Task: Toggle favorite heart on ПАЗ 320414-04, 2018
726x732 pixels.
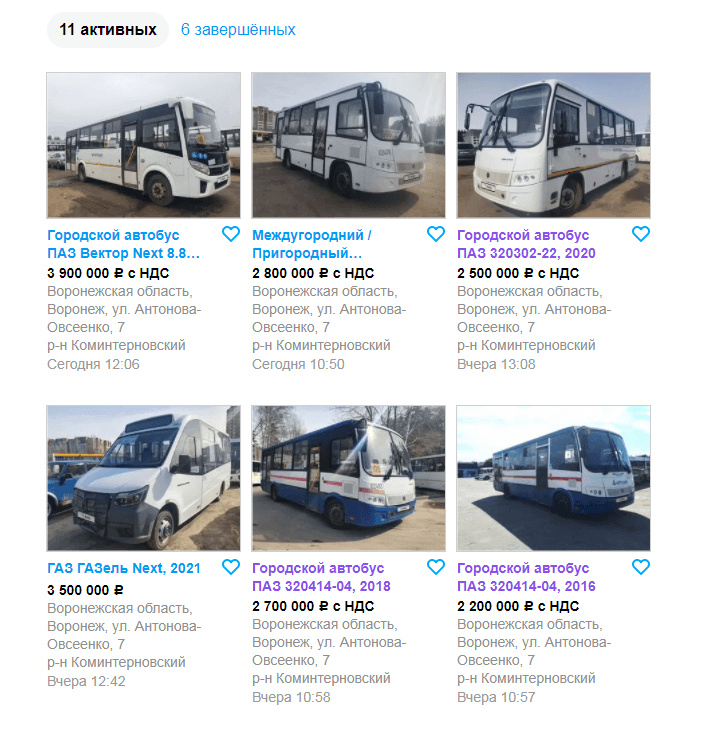Action: [x=436, y=567]
